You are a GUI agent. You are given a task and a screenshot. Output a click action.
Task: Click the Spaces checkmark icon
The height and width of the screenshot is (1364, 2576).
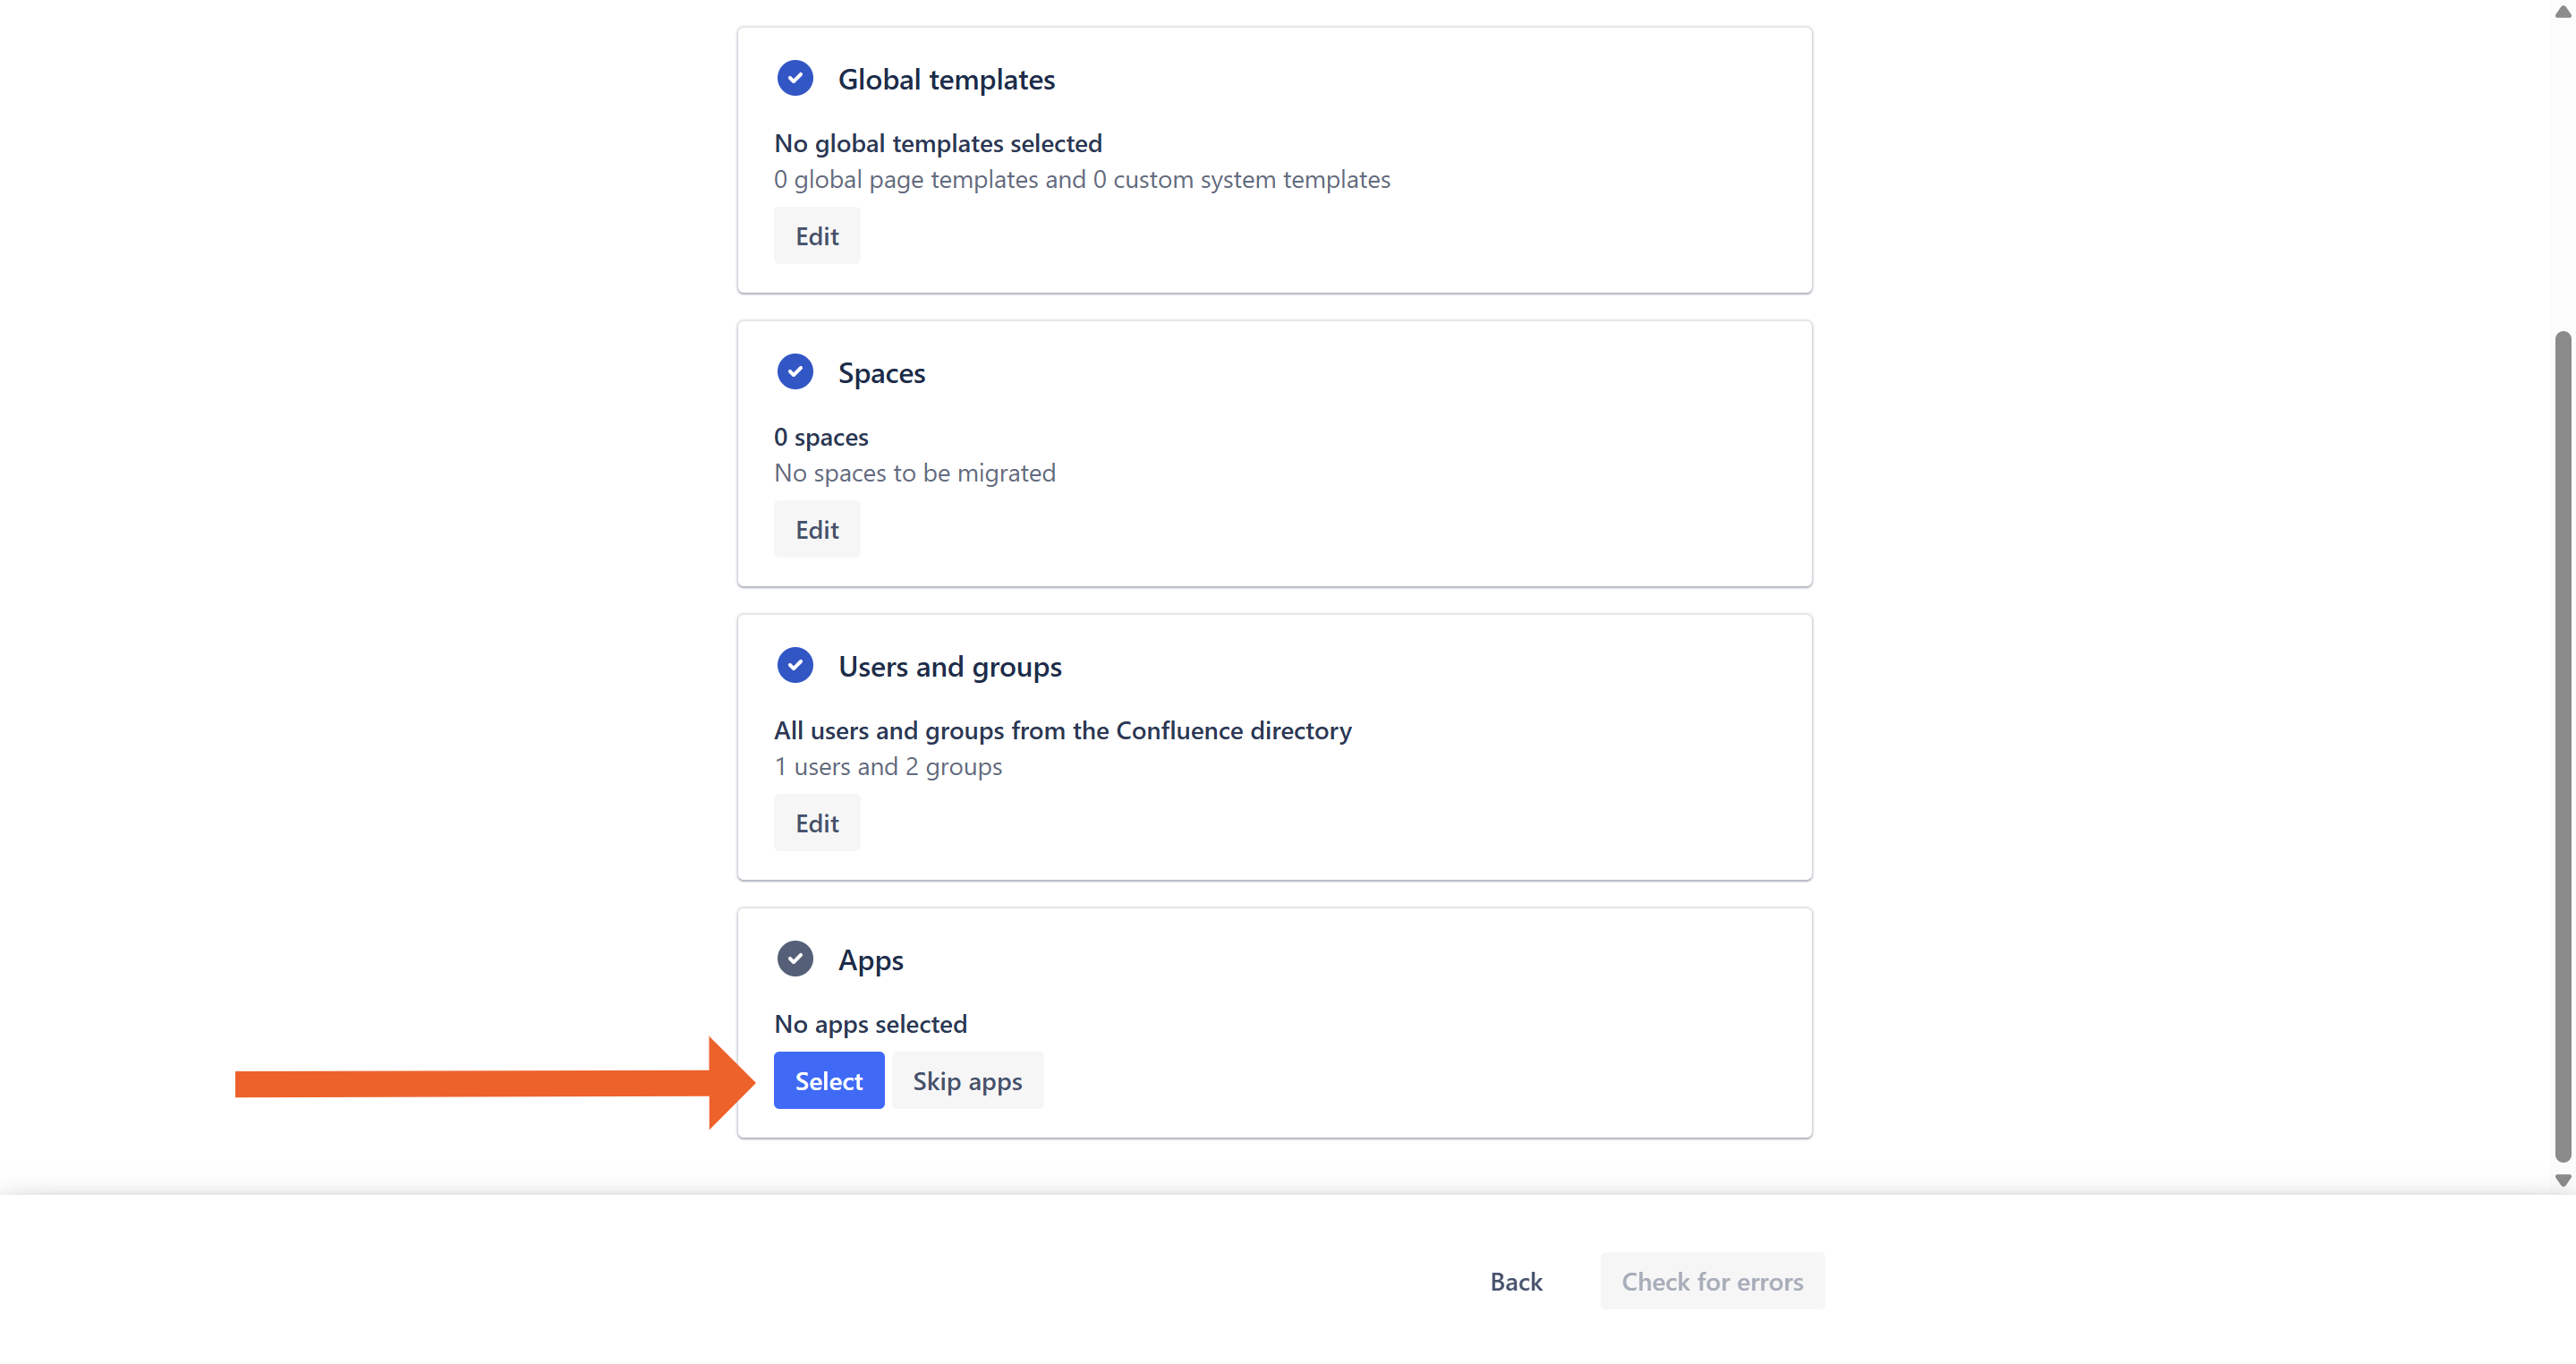pos(794,372)
